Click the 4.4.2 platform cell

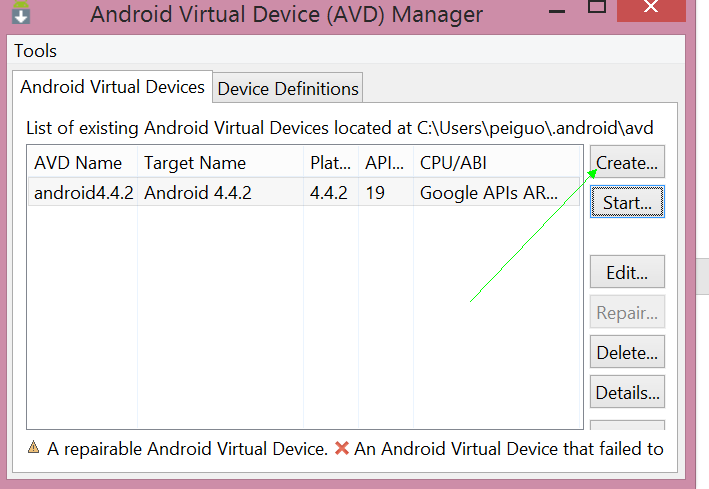point(329,193)
